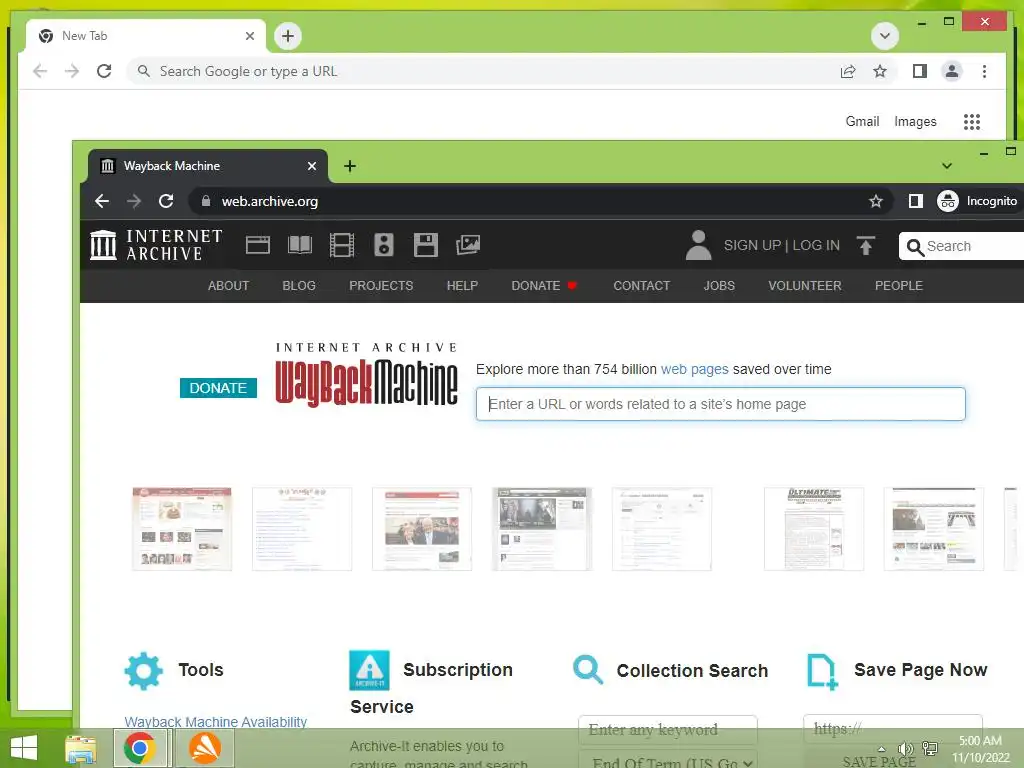The image size is (1024, 768).
Task: Focus the Wayback URL search field
Action: click(720, 404)
